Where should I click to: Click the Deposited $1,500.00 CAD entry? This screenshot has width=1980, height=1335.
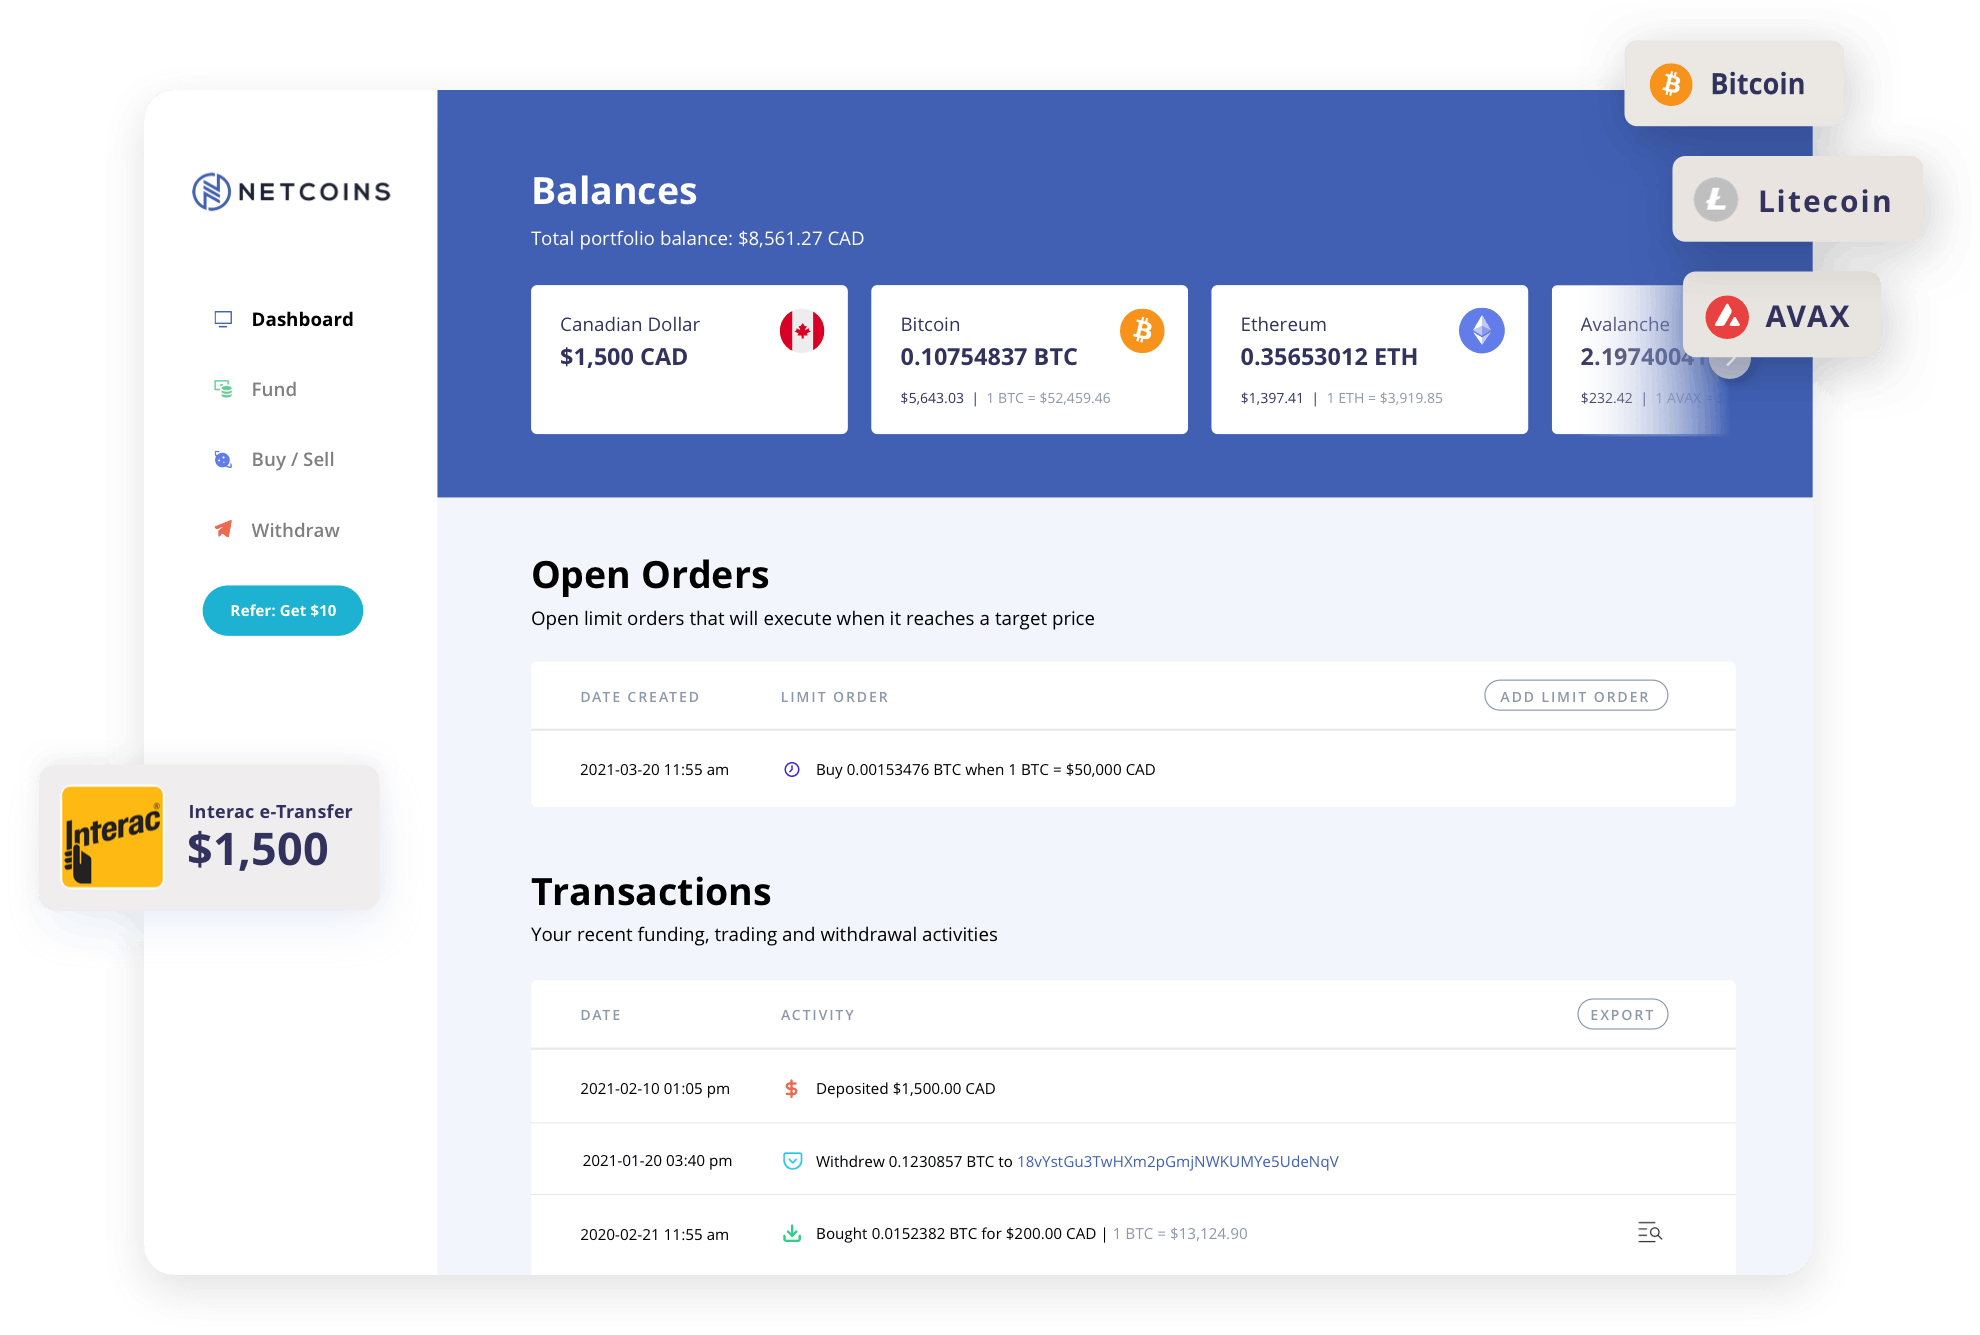[x=905, y=1088]
